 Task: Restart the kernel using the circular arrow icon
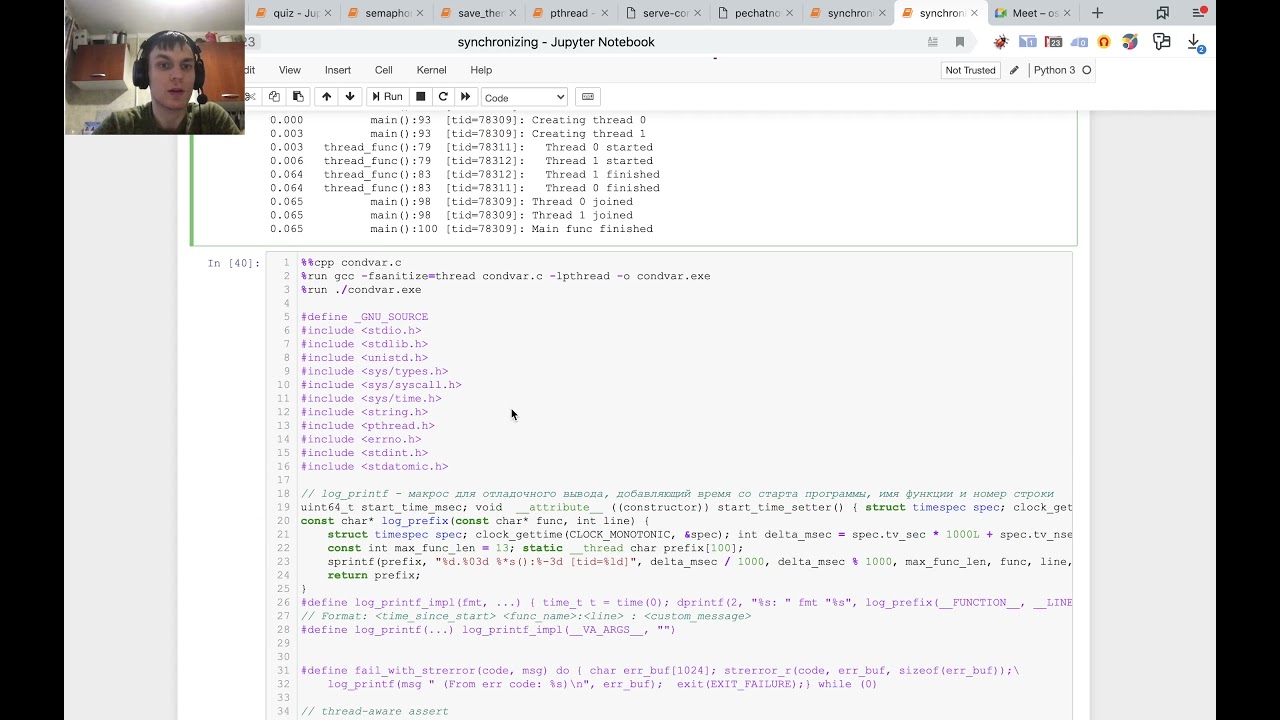[x=443, y=97]
